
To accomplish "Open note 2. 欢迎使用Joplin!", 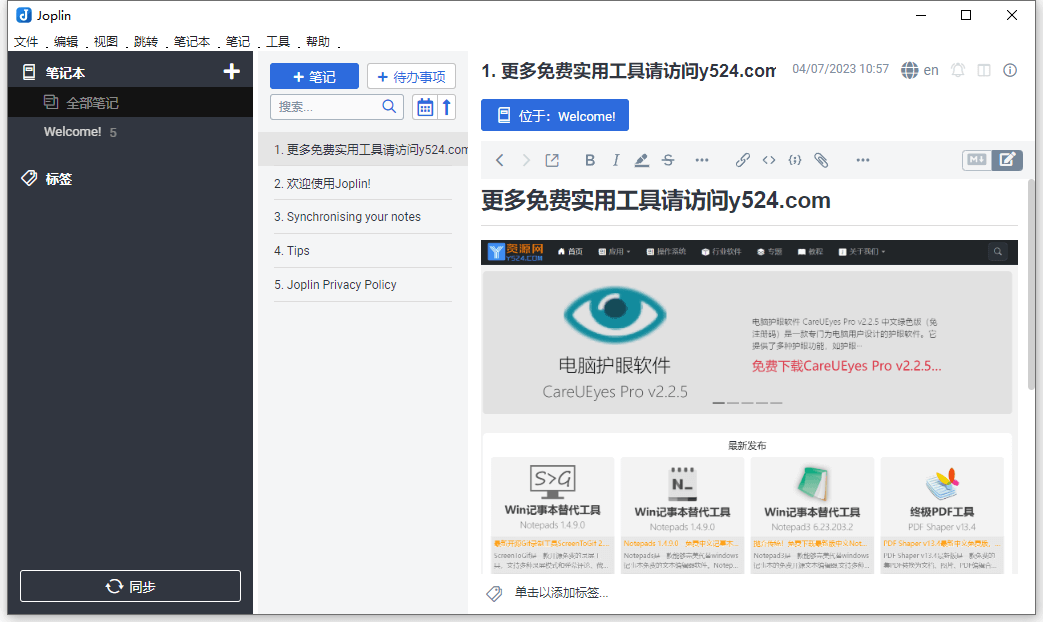I will [363, 184].
